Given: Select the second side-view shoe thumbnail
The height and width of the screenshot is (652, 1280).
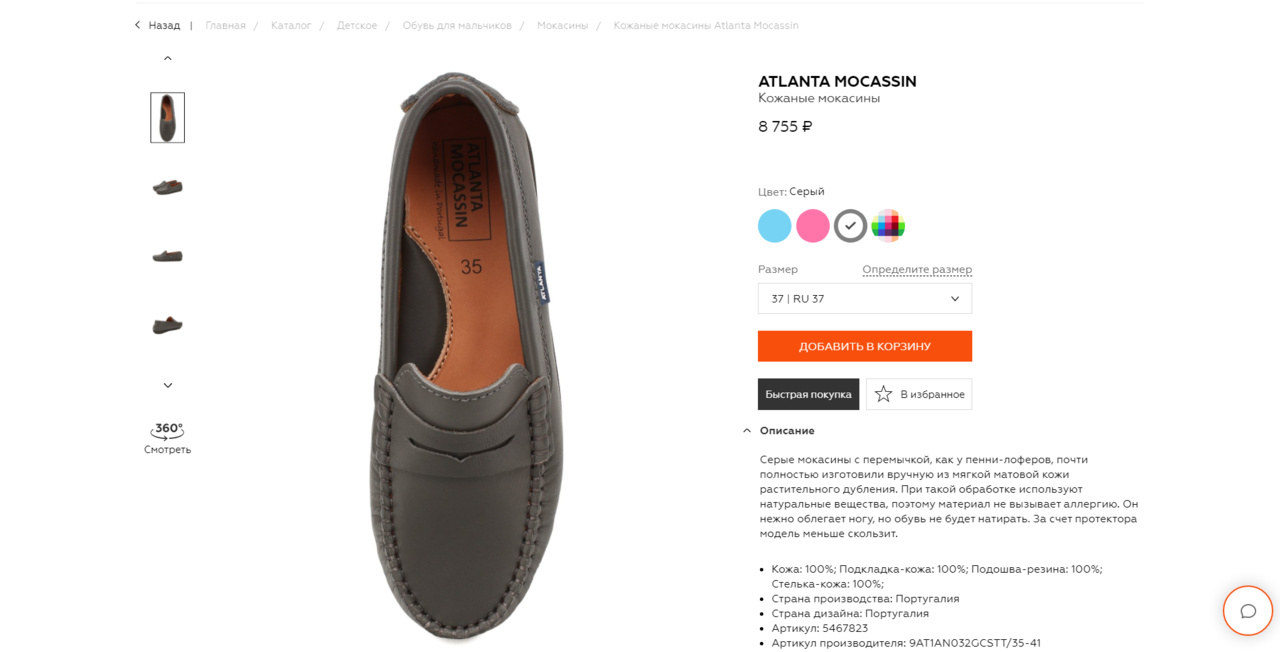Looking at the screenshot, I should point(167,256).
